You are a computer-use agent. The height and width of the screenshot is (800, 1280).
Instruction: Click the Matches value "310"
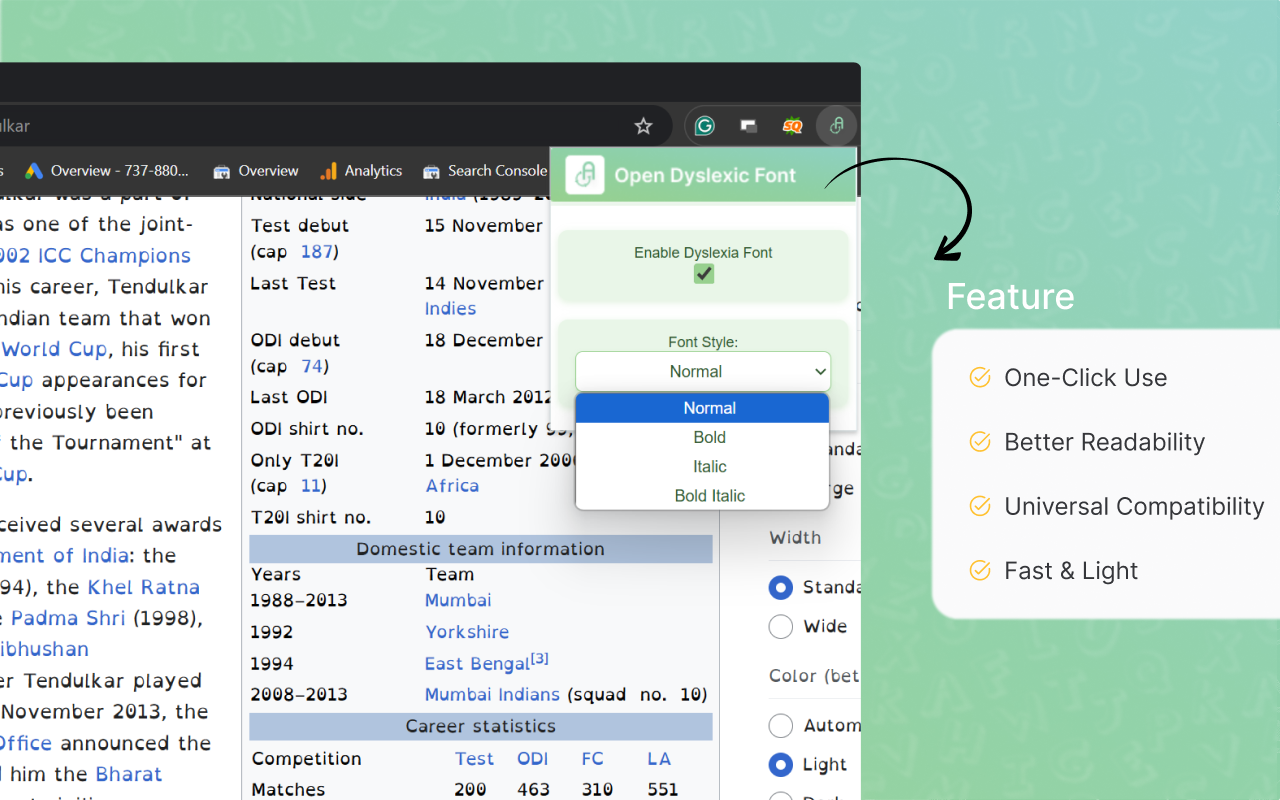(597, 789)
